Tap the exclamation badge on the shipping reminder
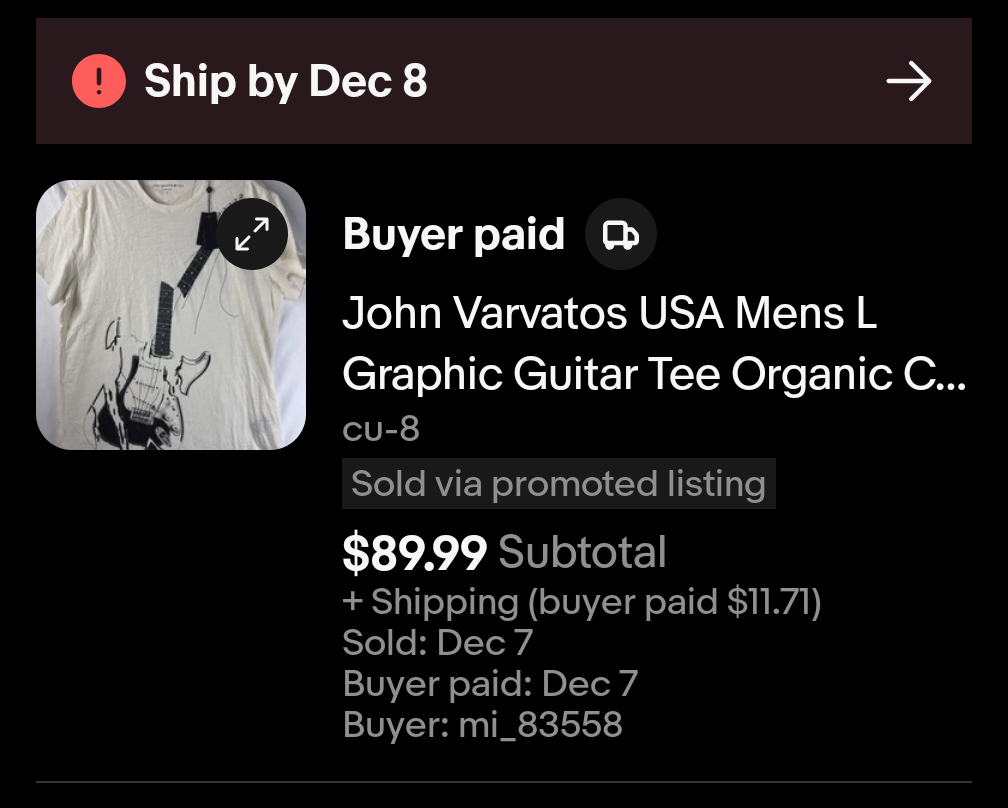Viewport: 1008px width, 808px height. (97, 81)
